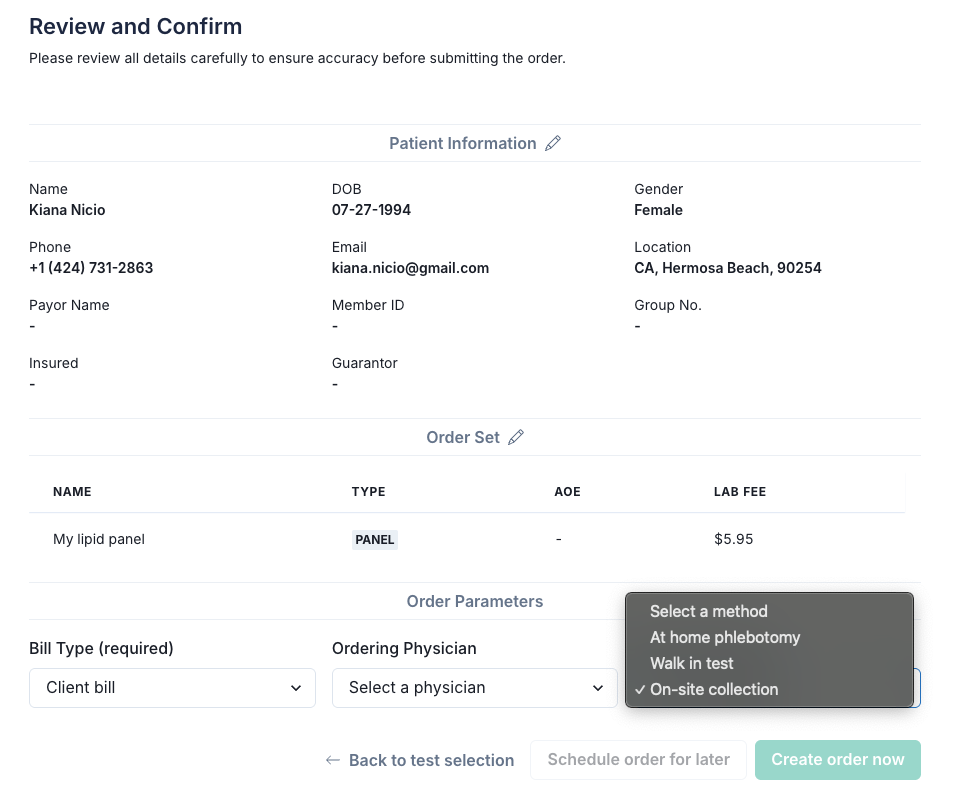Click the chevron in the Client bill field
This screenshot has width=962, height=797.
296,688
